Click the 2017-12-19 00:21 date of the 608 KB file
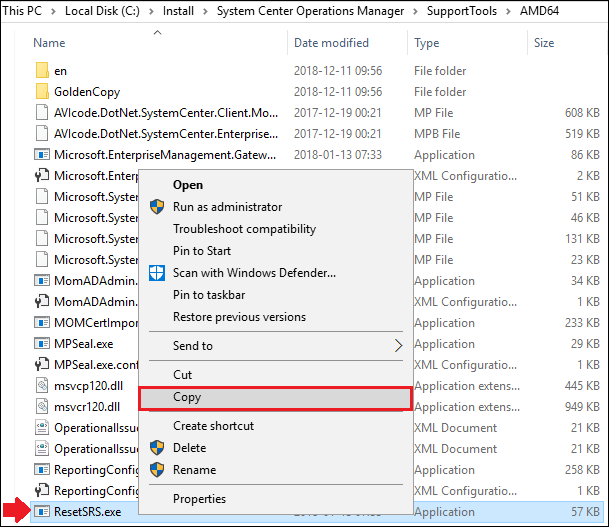The image size is (609, 527). pyautogui.click(x=338, y=113)
